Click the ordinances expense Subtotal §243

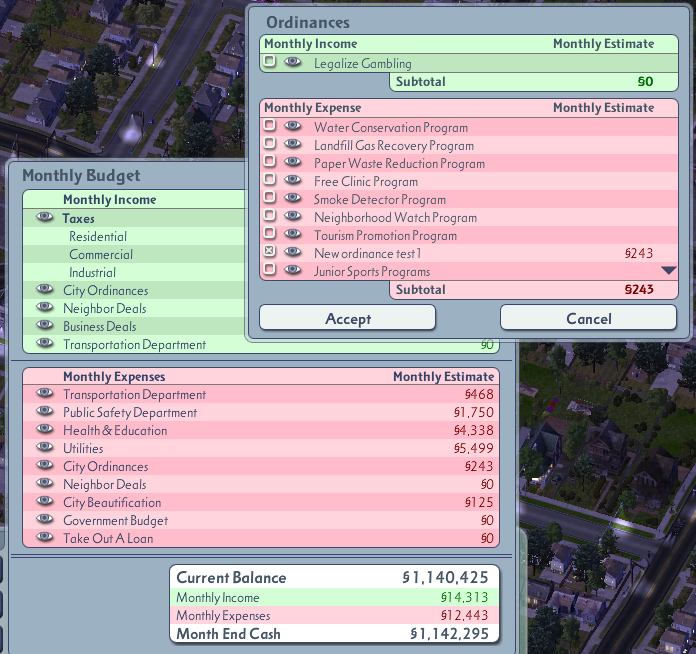(x=639, y=289)
